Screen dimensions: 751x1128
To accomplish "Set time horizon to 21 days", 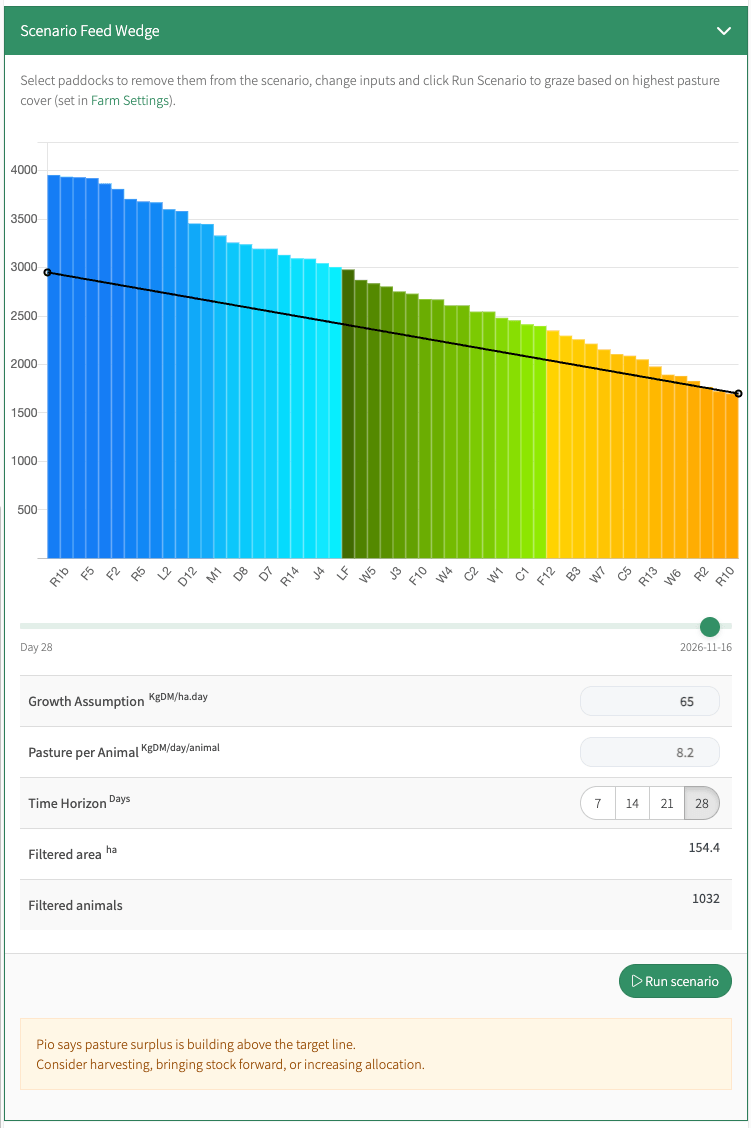I will (667, 804).
